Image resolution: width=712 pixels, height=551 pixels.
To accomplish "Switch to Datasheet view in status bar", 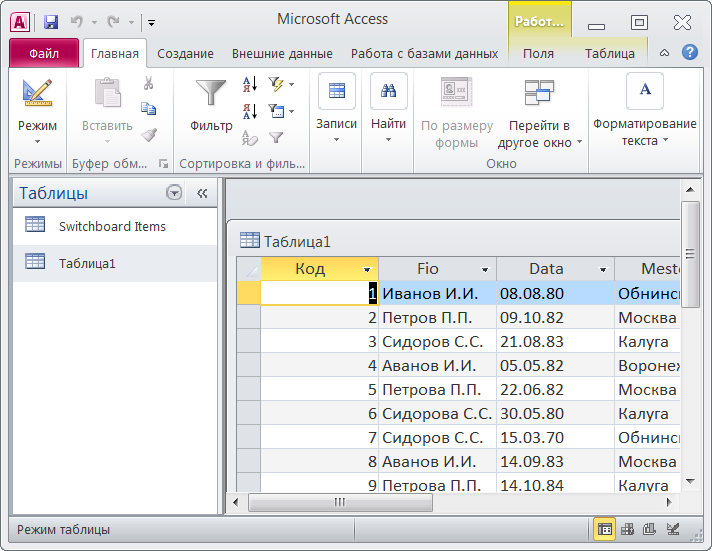I will (x=604, y=529).
